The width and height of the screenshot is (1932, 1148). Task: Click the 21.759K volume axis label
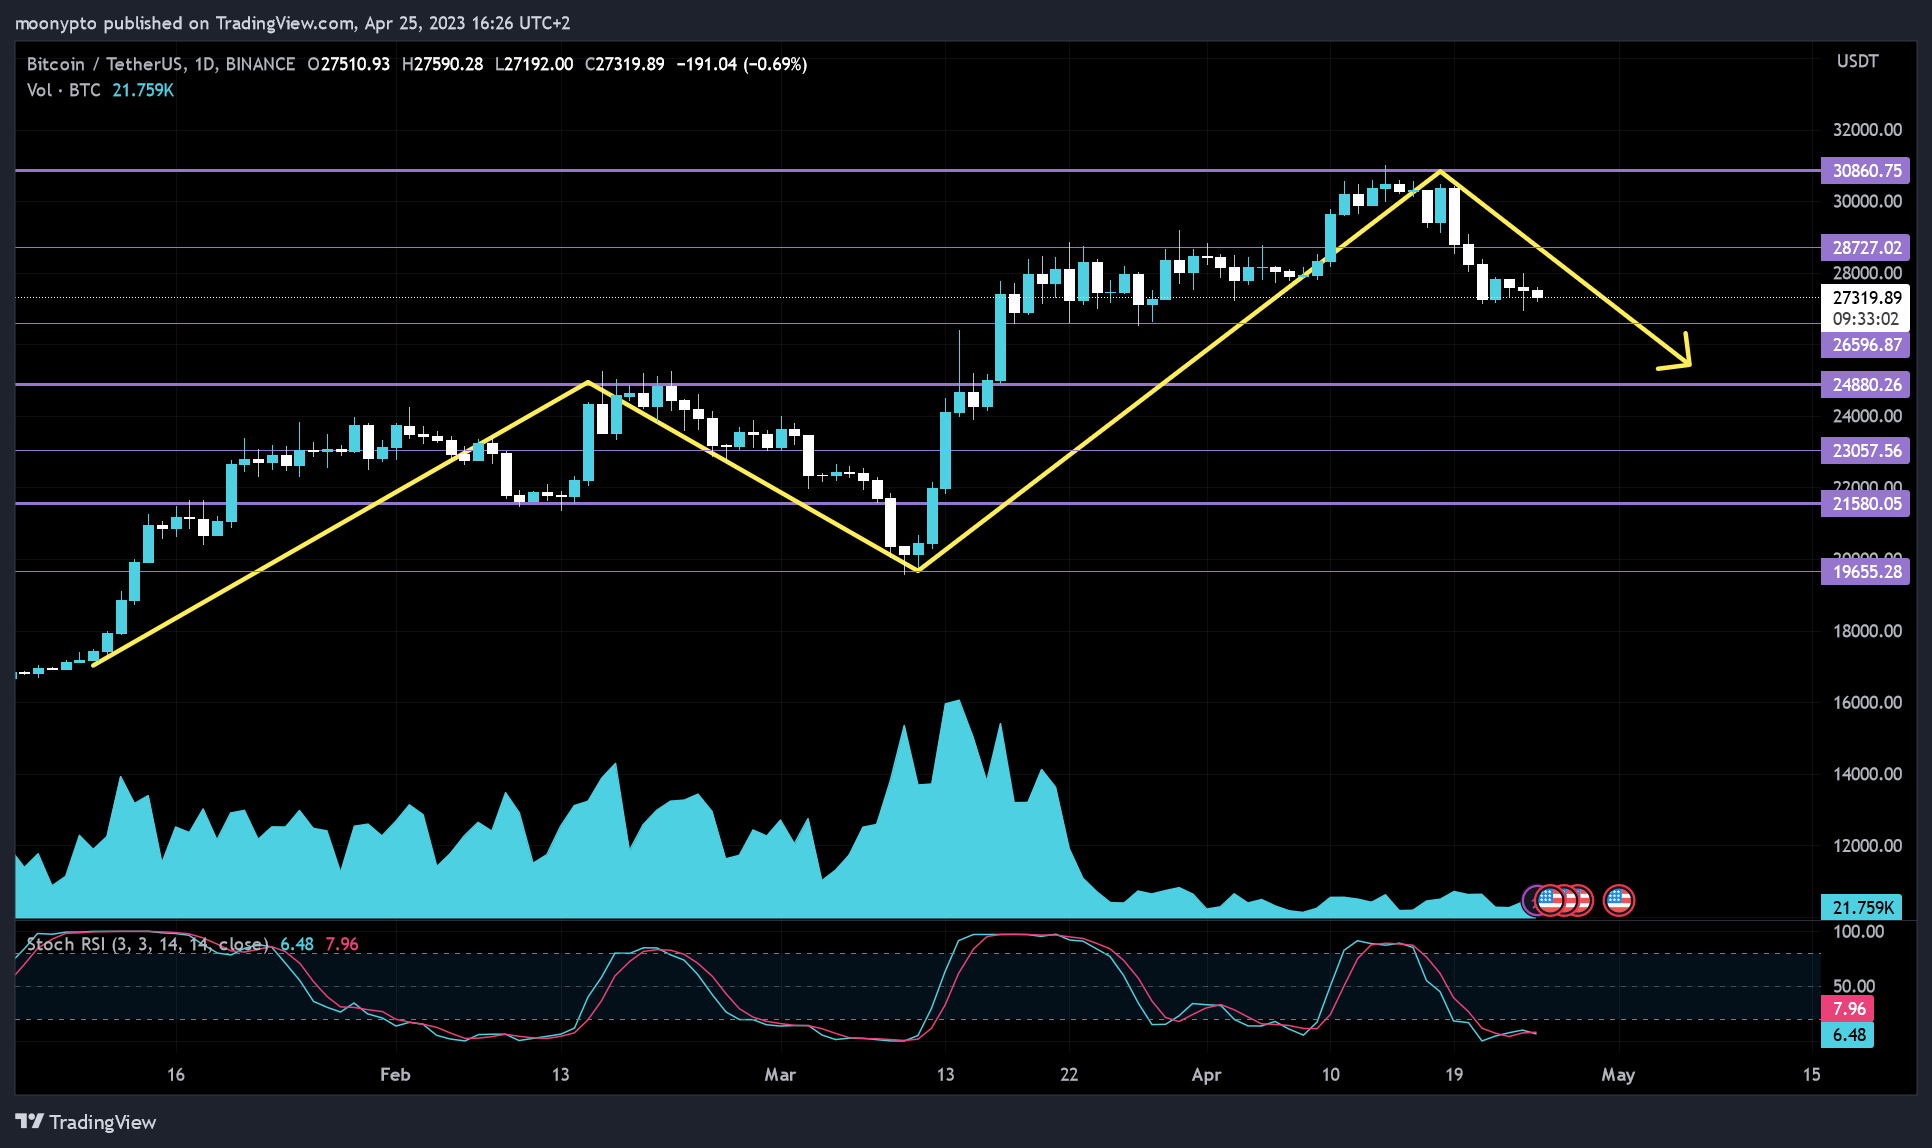point(1862,908)
